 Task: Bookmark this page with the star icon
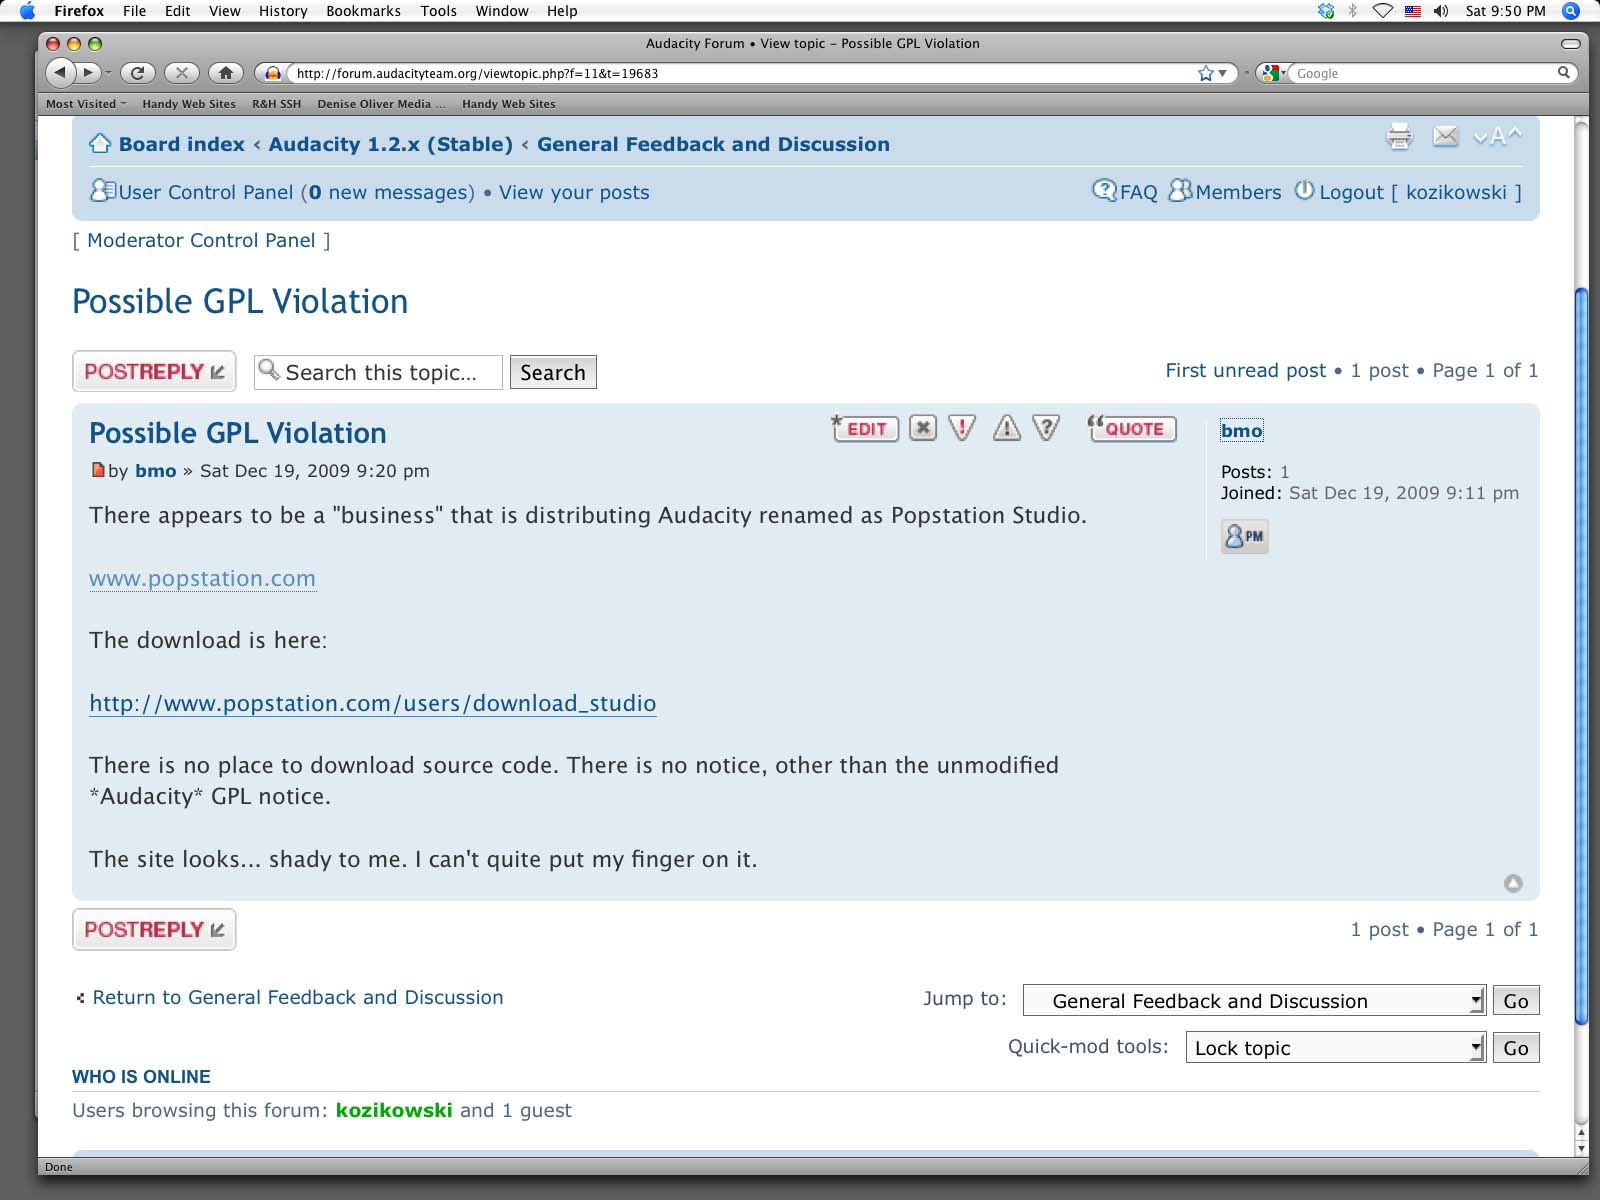click(1205, 73)
